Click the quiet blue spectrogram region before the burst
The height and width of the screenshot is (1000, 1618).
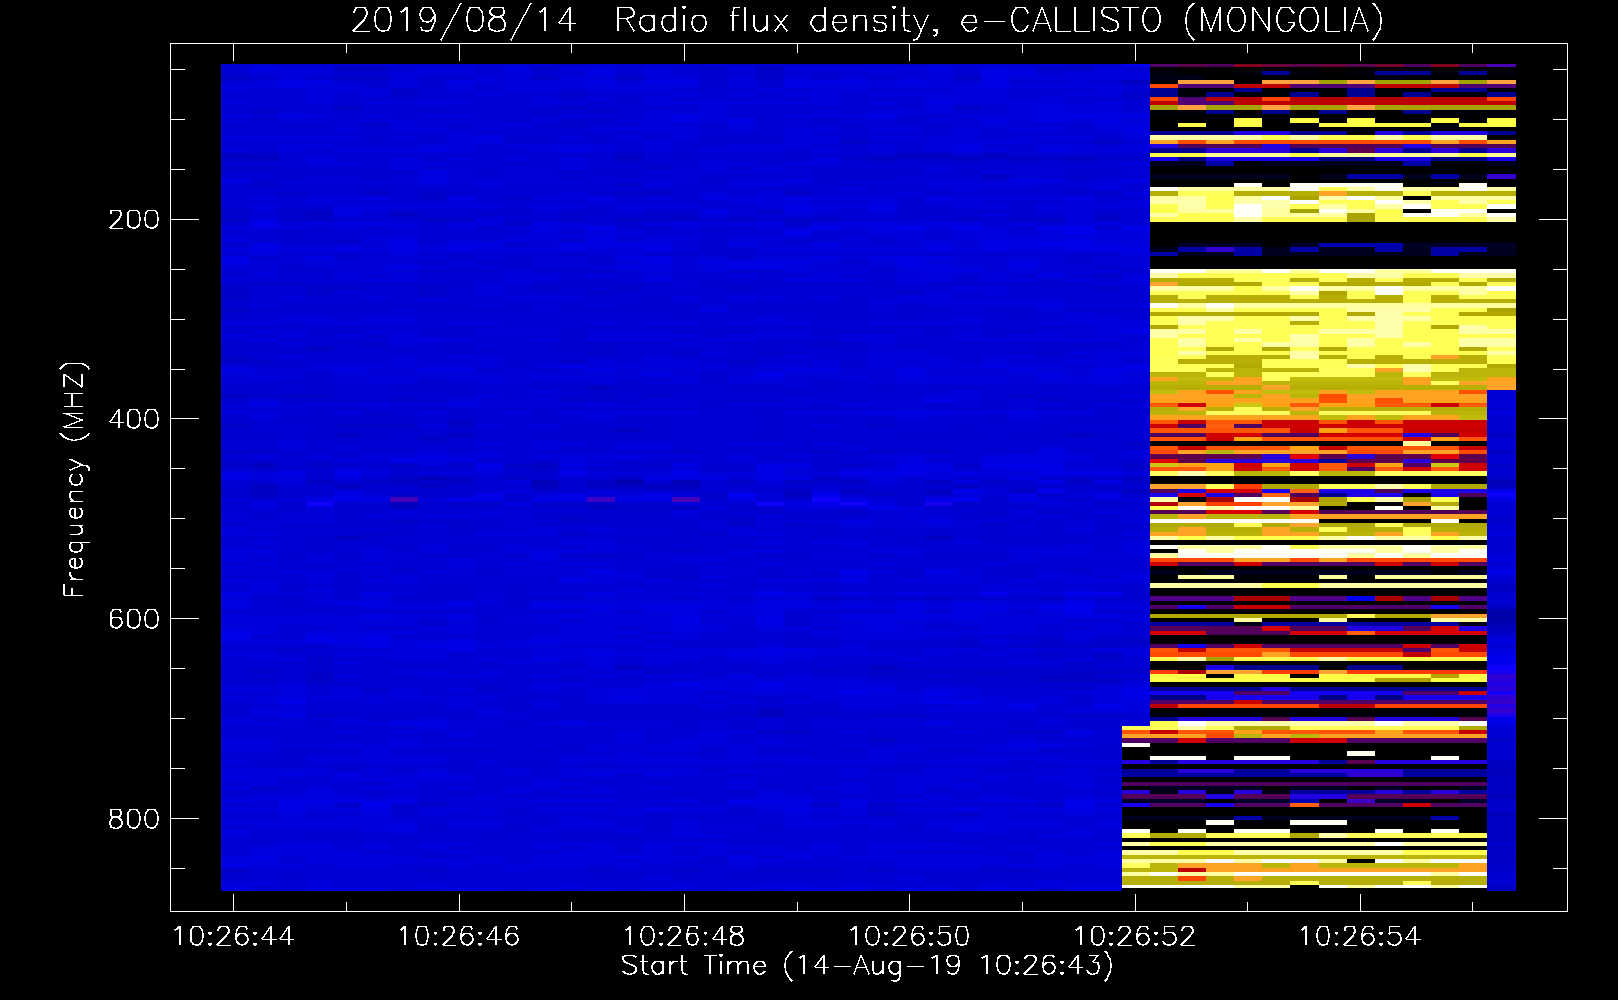(685, 477)
